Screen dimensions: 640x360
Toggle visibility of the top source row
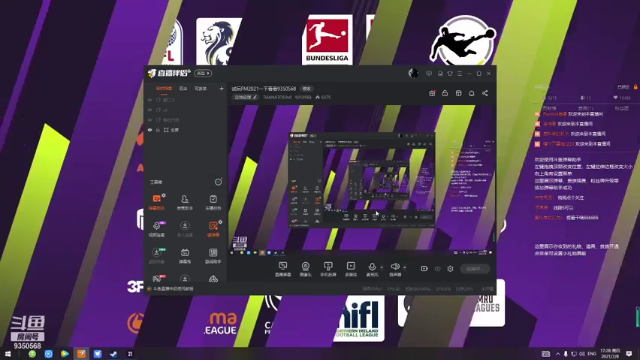150,100
